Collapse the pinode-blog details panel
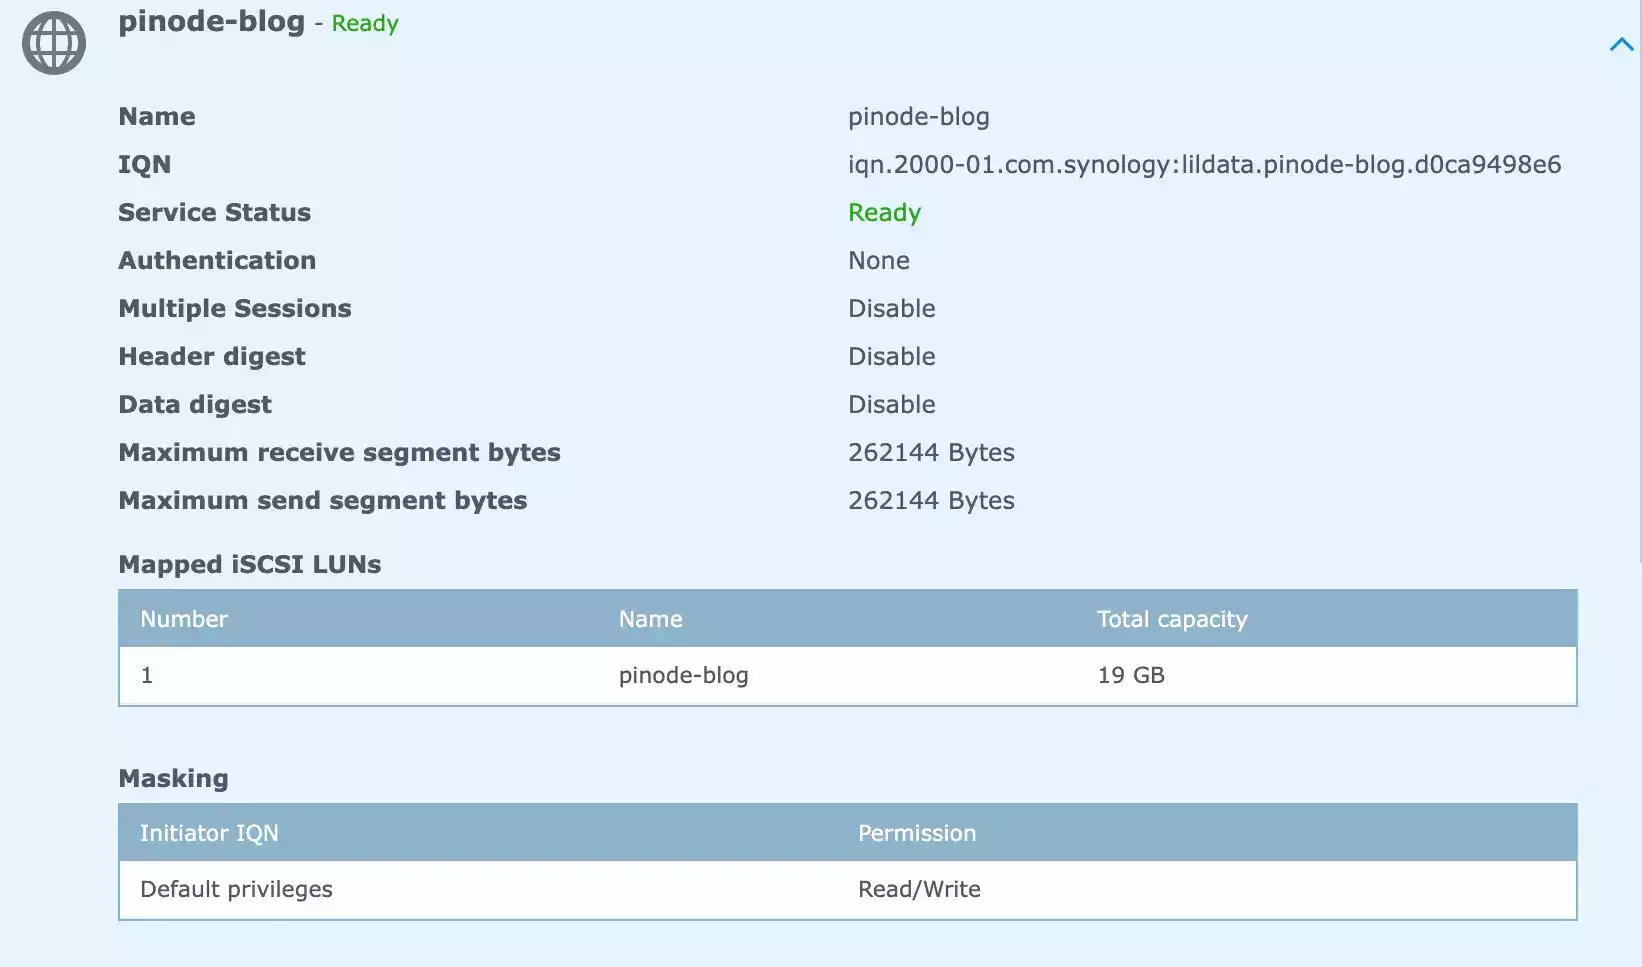 pyautogui.click(x=1620, y=44)
